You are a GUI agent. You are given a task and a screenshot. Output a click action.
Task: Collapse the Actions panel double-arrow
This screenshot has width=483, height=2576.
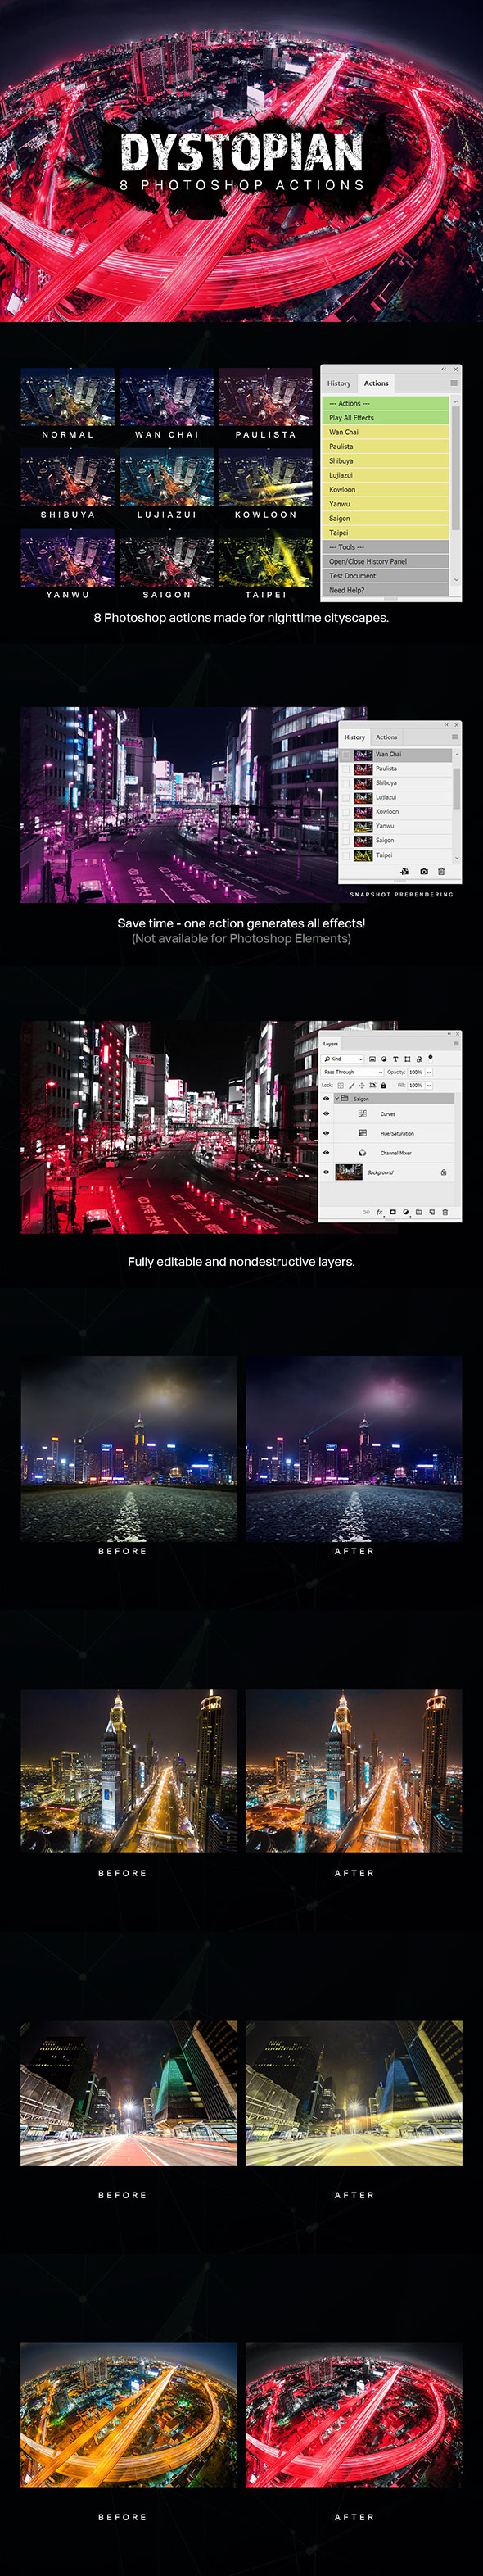pyautogui.click(x=444, y=370)
